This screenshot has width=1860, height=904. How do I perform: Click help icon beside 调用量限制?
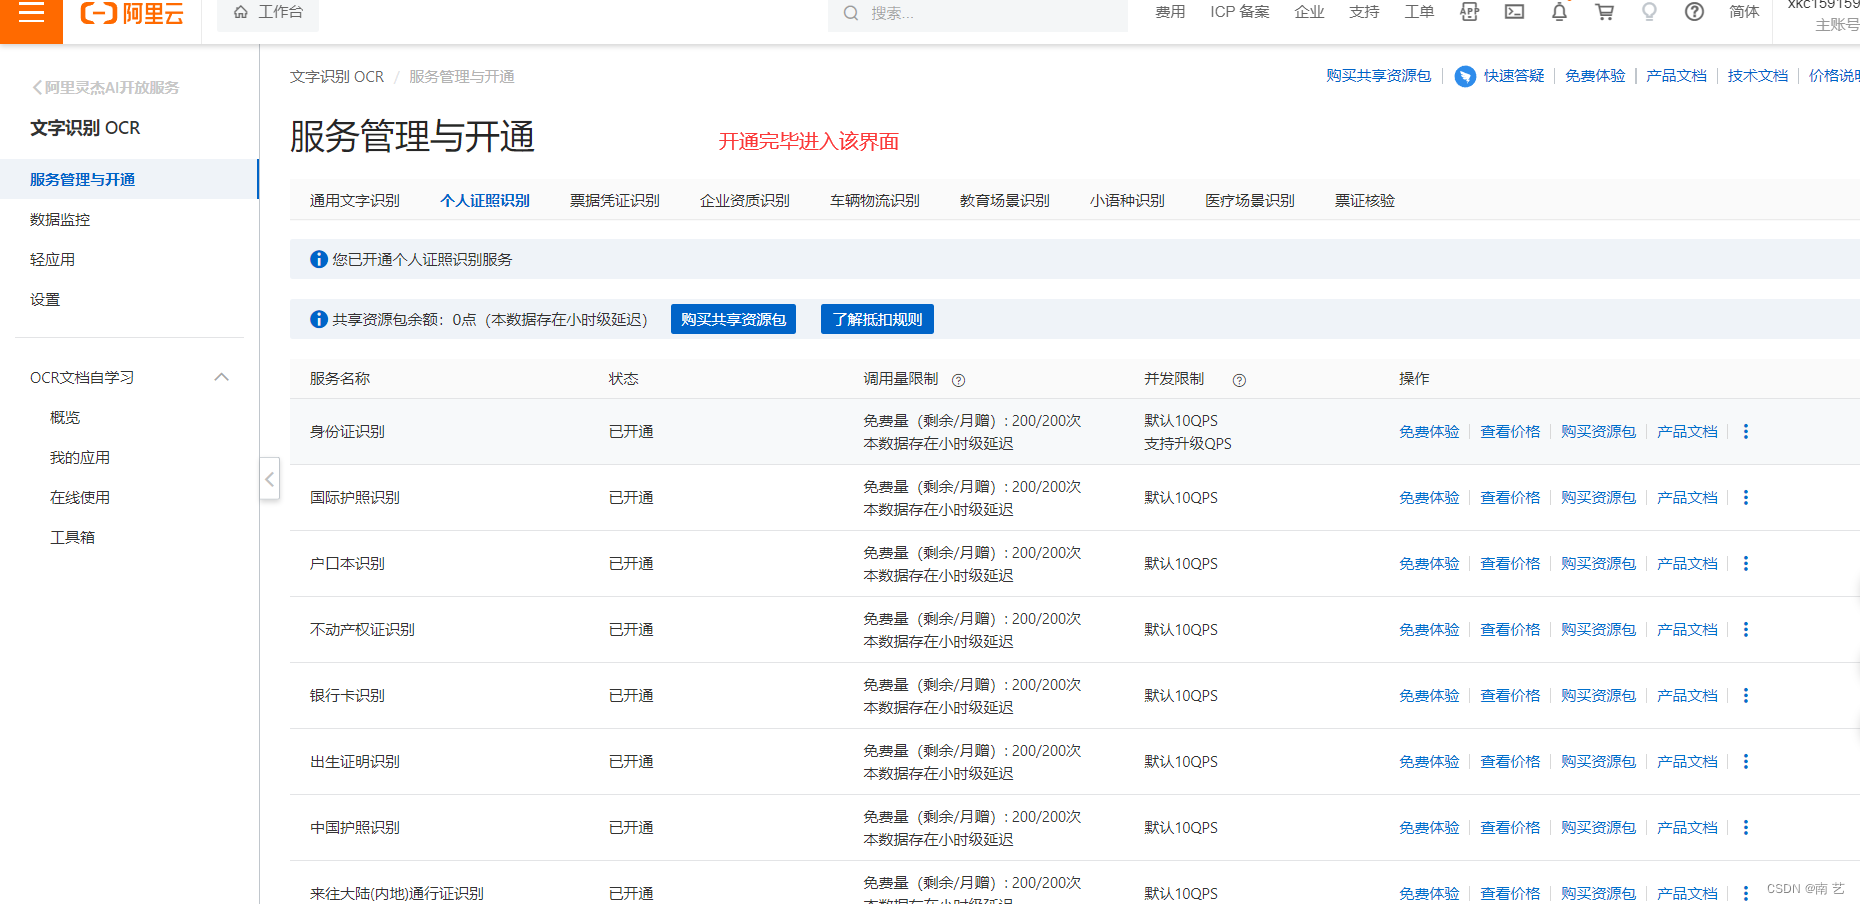[x=958, y=380]
